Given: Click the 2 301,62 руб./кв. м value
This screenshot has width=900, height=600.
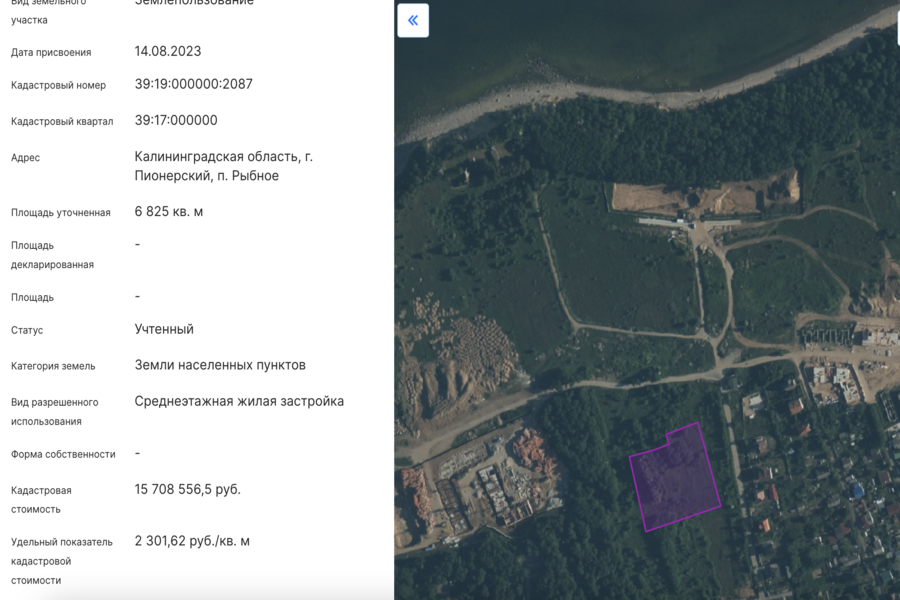Looking at the screenshot, I should pos(192,541).
